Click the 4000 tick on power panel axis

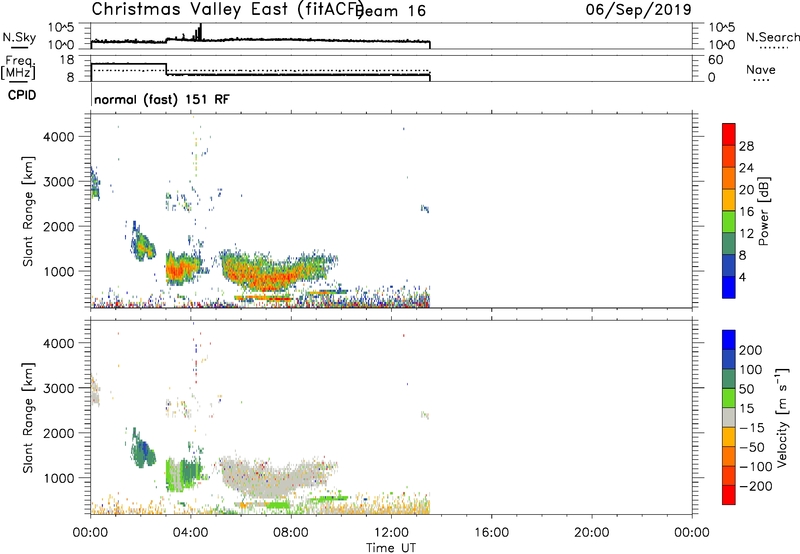point(59,137)
